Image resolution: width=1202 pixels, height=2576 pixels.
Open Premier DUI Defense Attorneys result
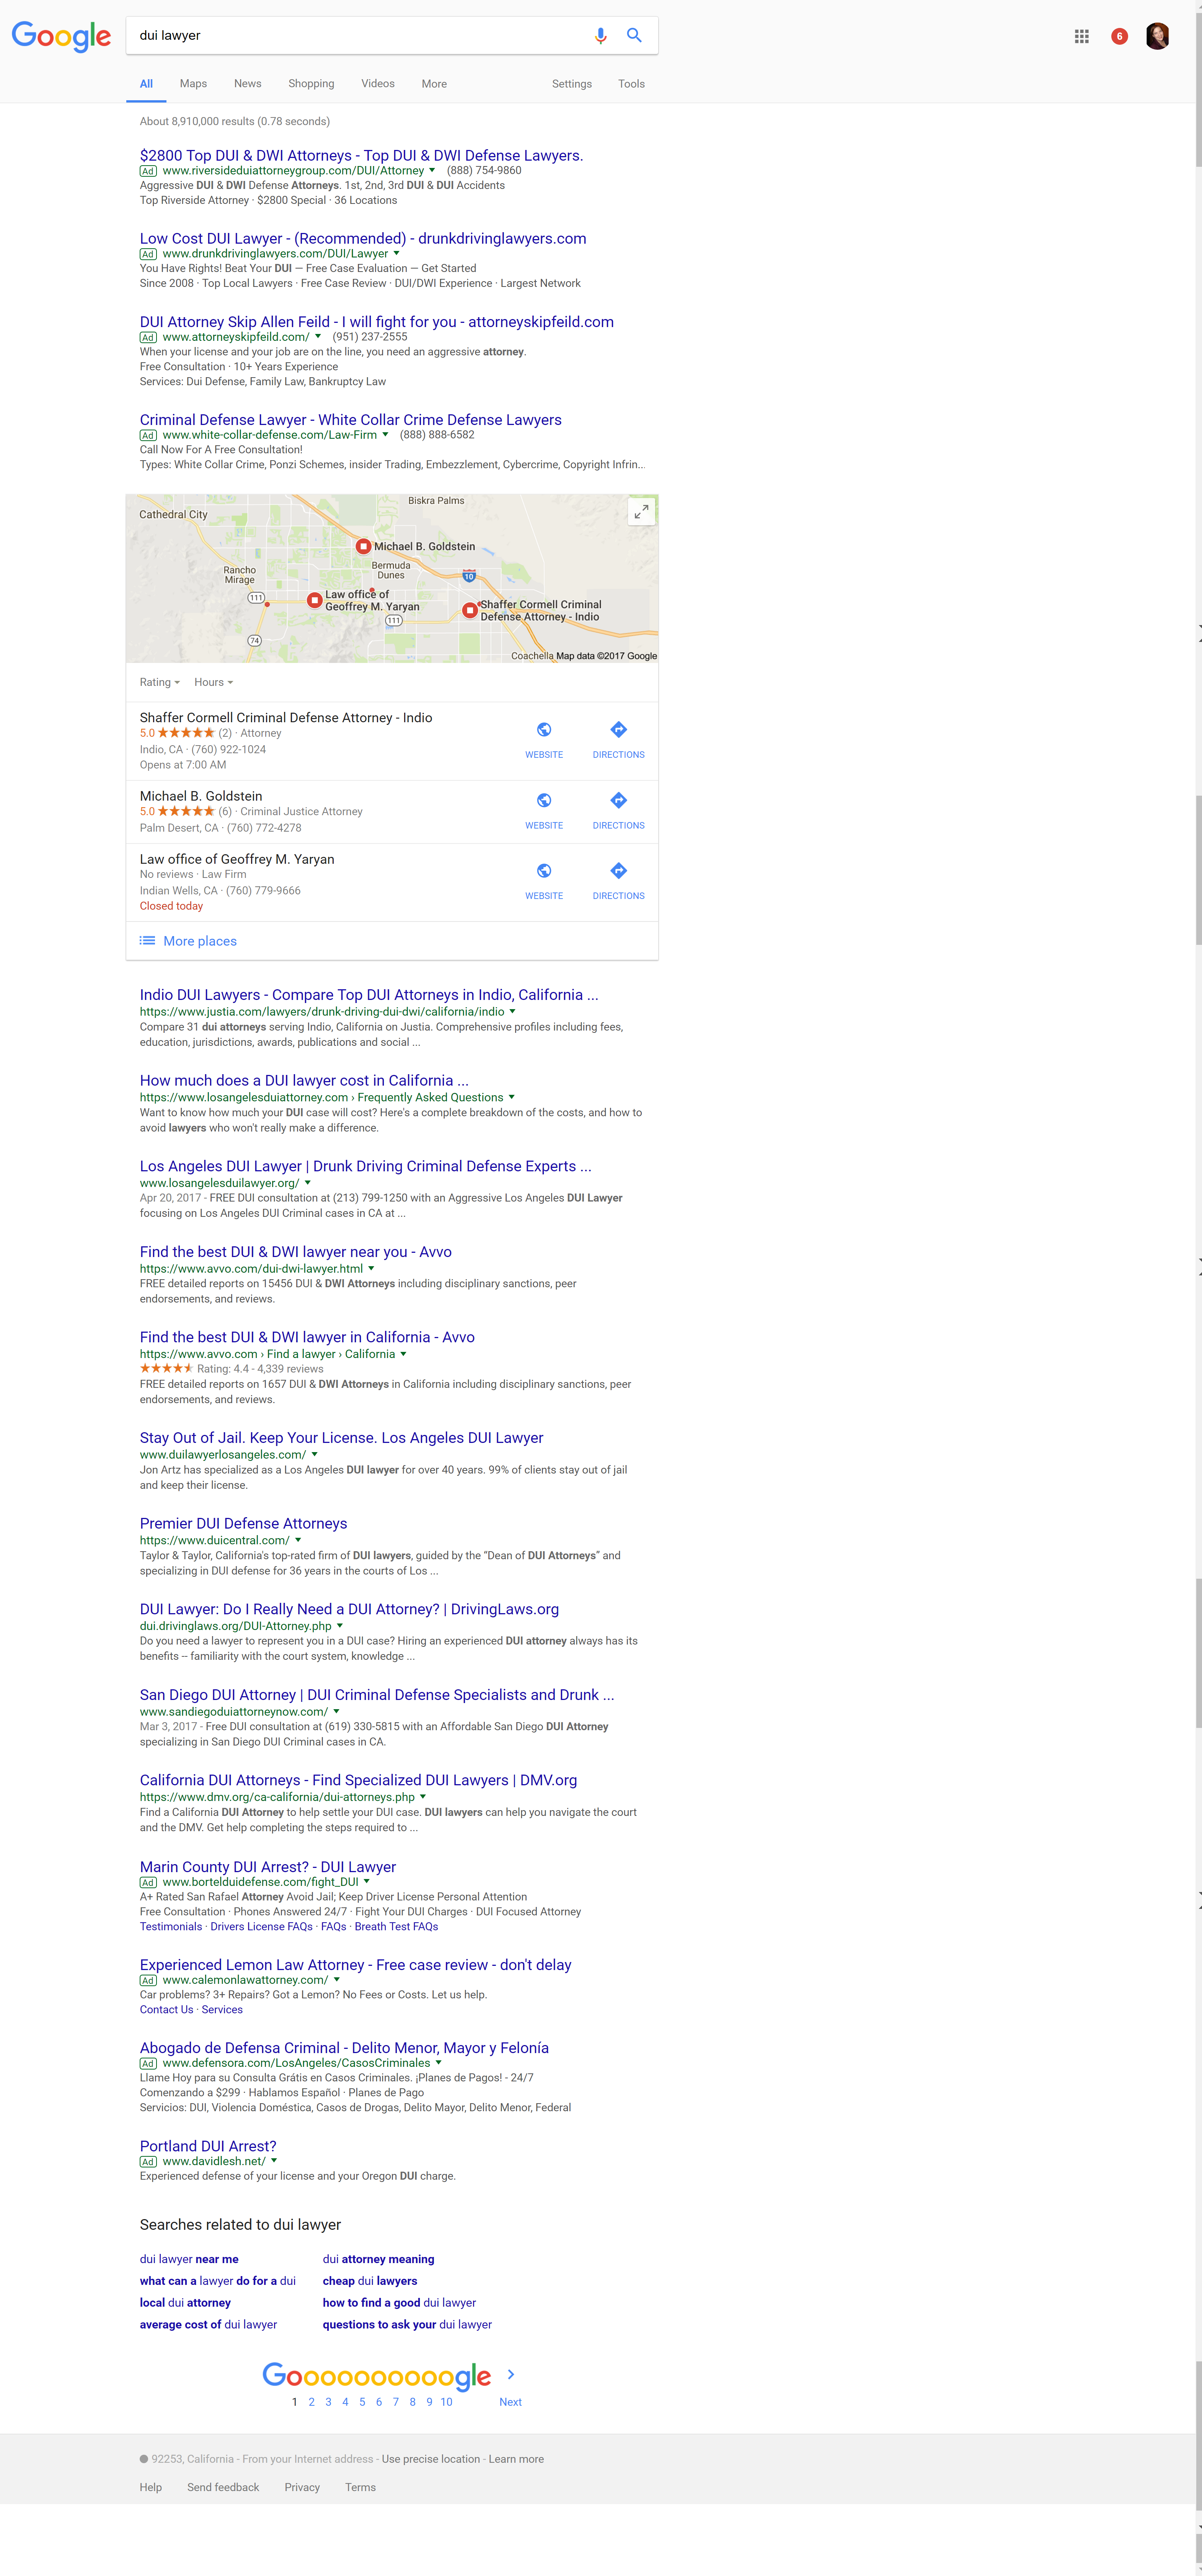point(243,1523)
